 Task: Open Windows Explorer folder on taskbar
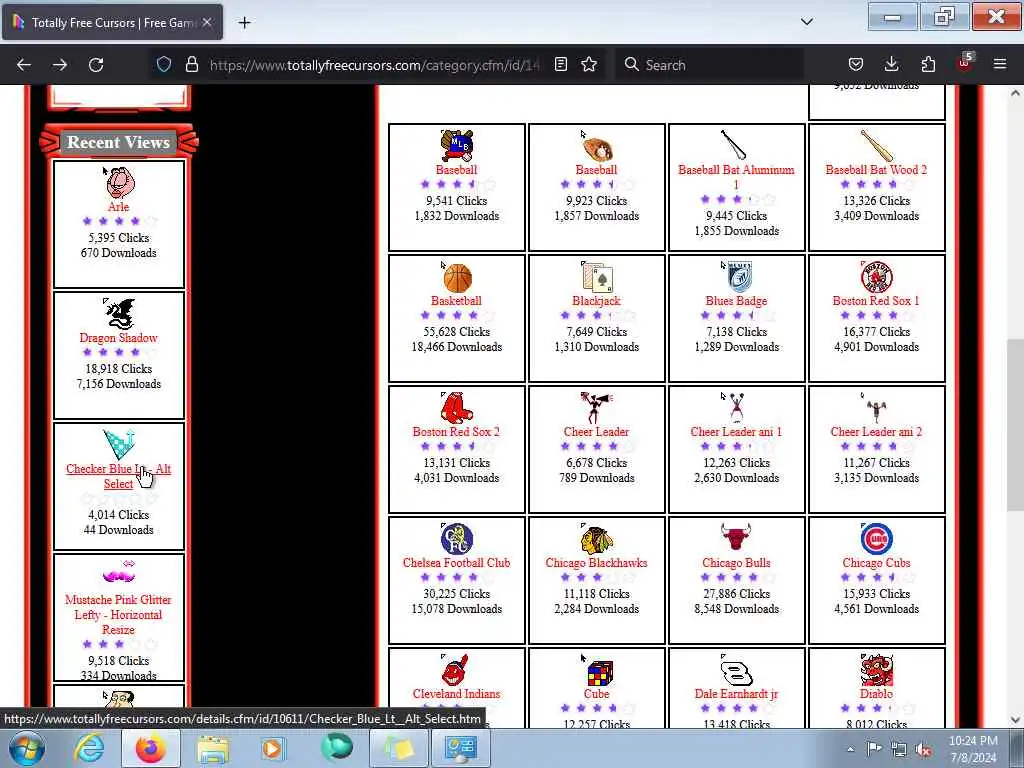(213, 748)
